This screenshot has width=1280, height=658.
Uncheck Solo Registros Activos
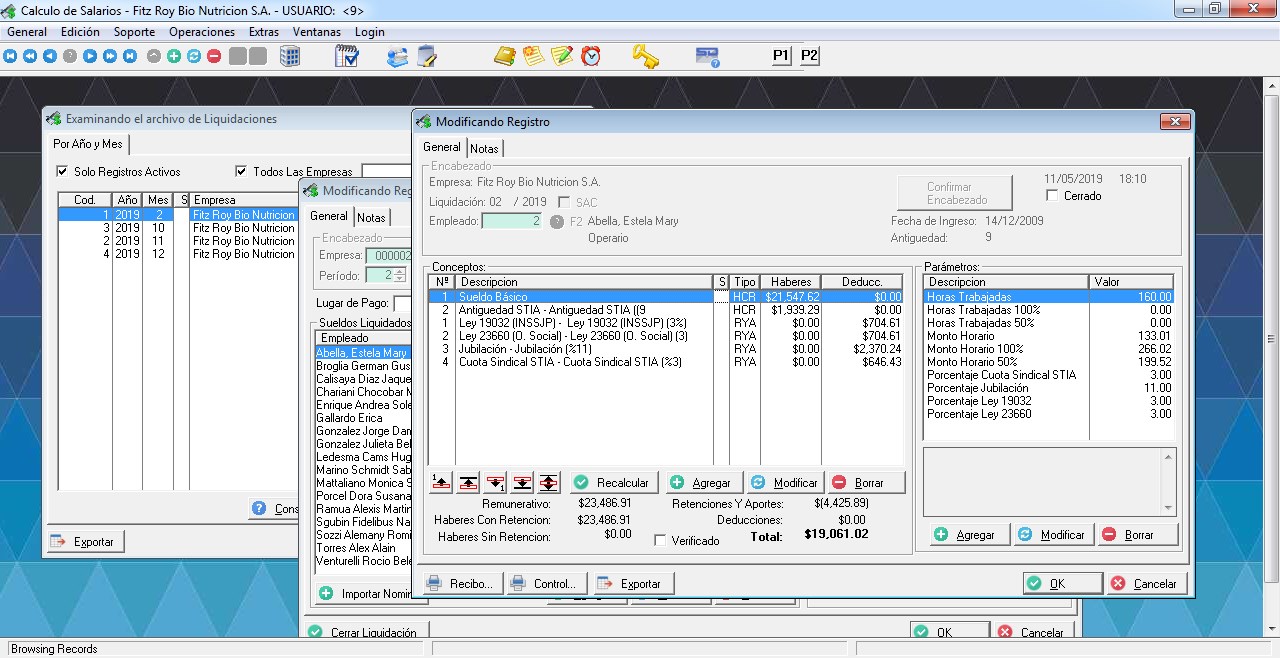(x=64, y=172)
